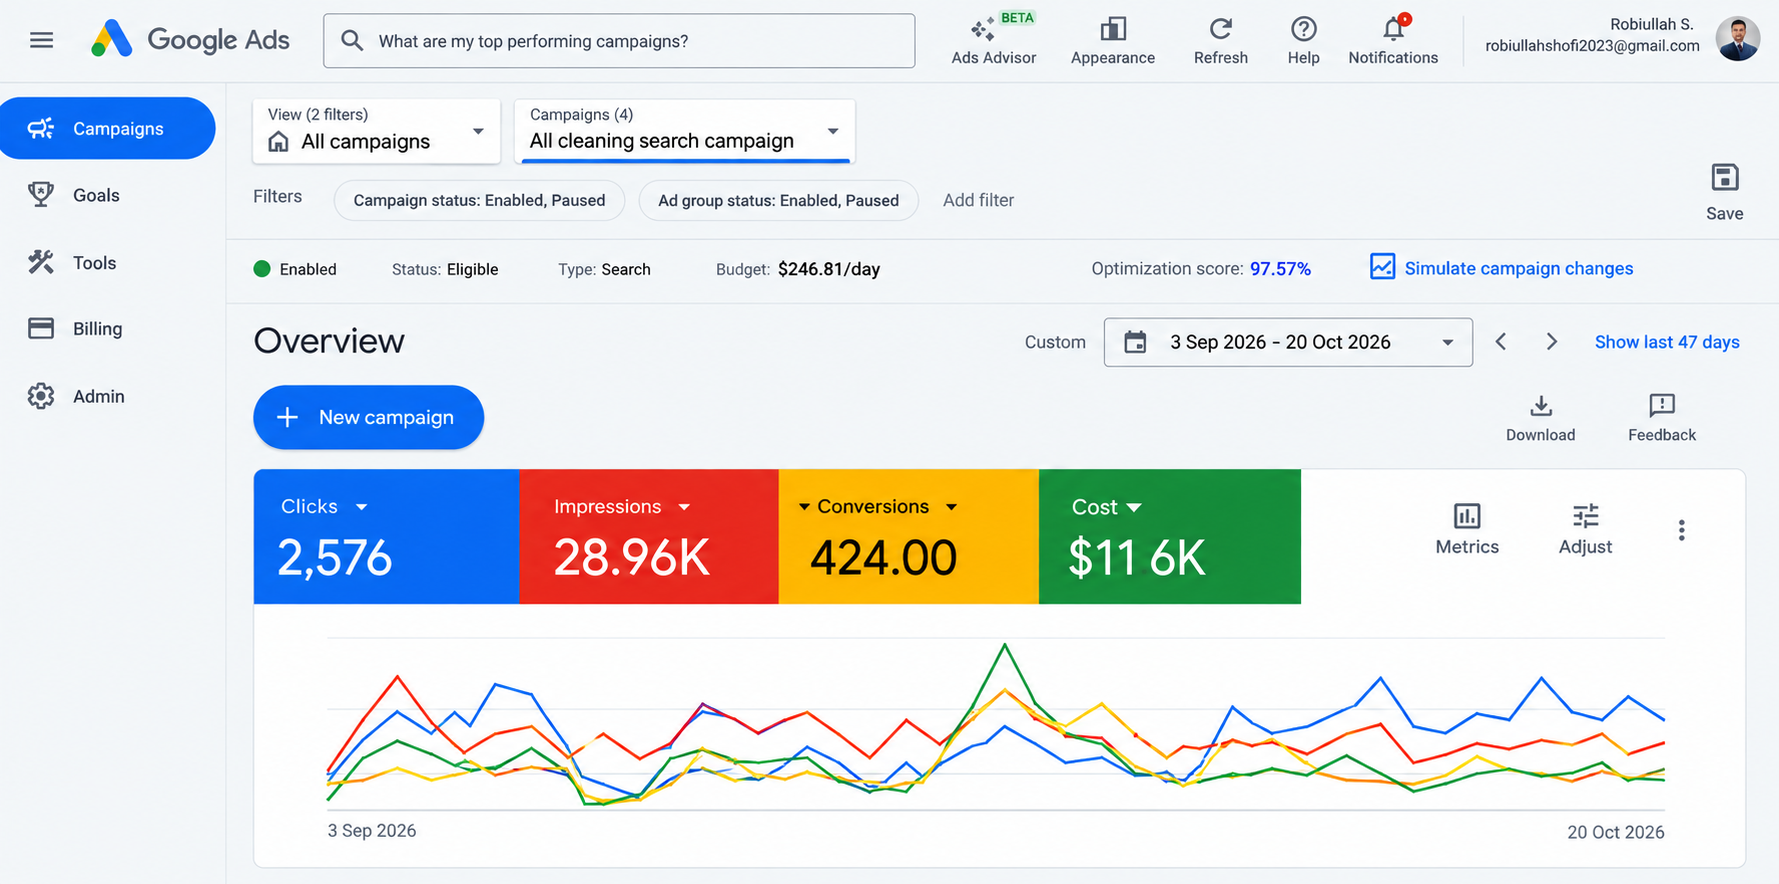Go to next date range
1779x884 pixels.
(x=1551, y=342)
